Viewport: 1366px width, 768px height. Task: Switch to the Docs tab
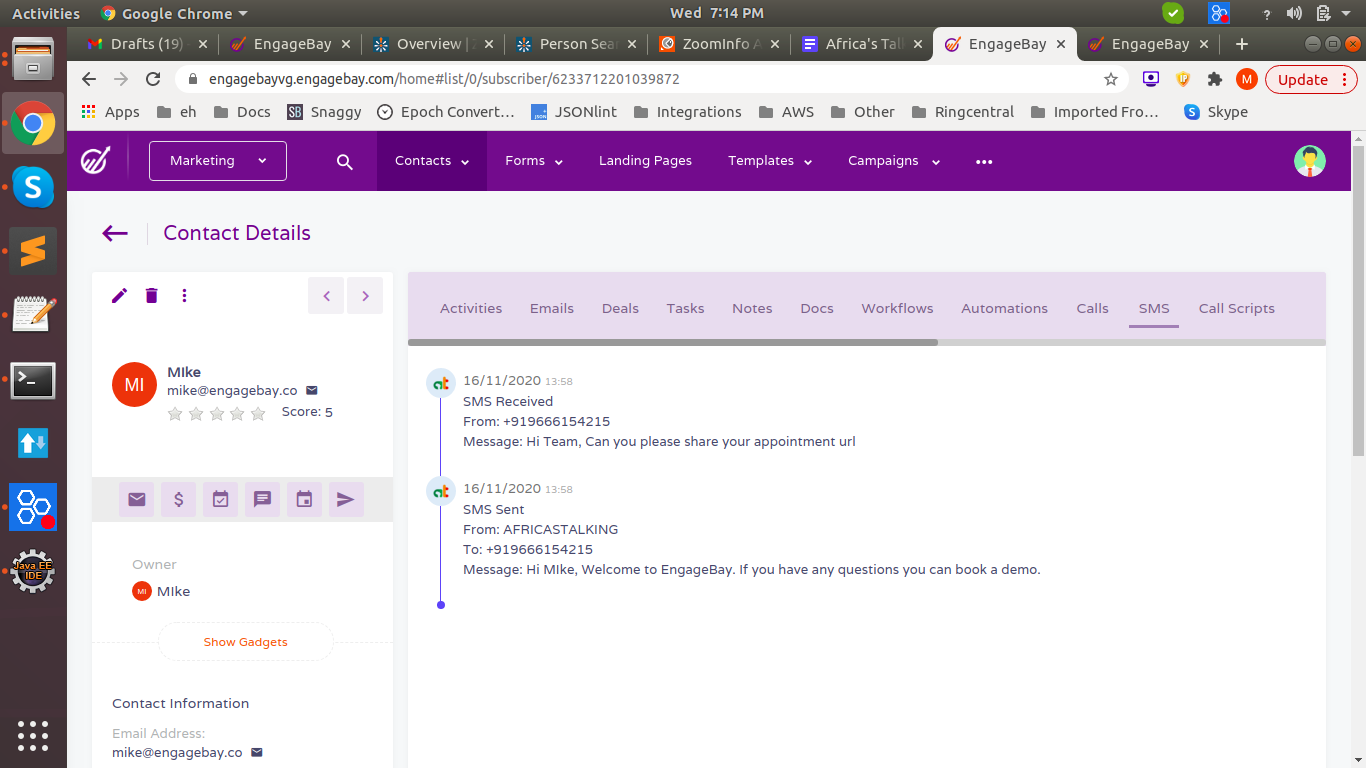[x=817, y=308]
